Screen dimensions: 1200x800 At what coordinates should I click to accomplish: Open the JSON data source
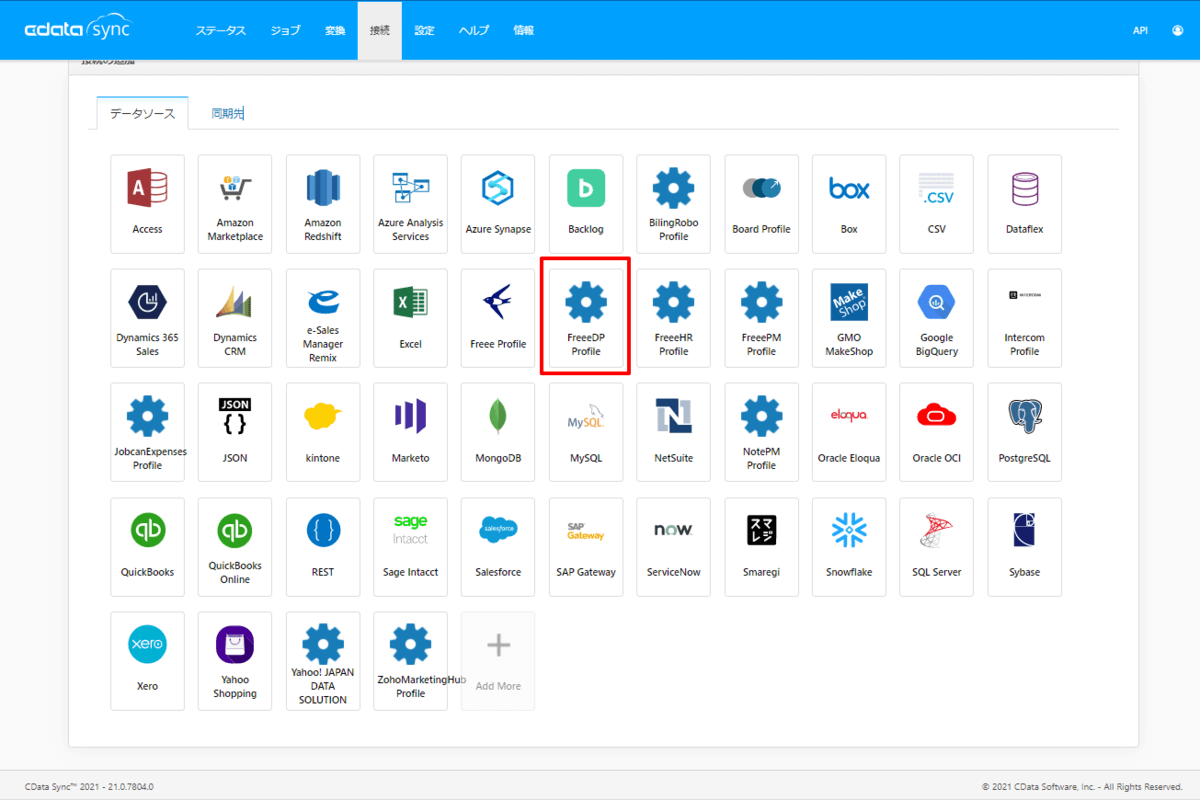click(x=235, y=432)
